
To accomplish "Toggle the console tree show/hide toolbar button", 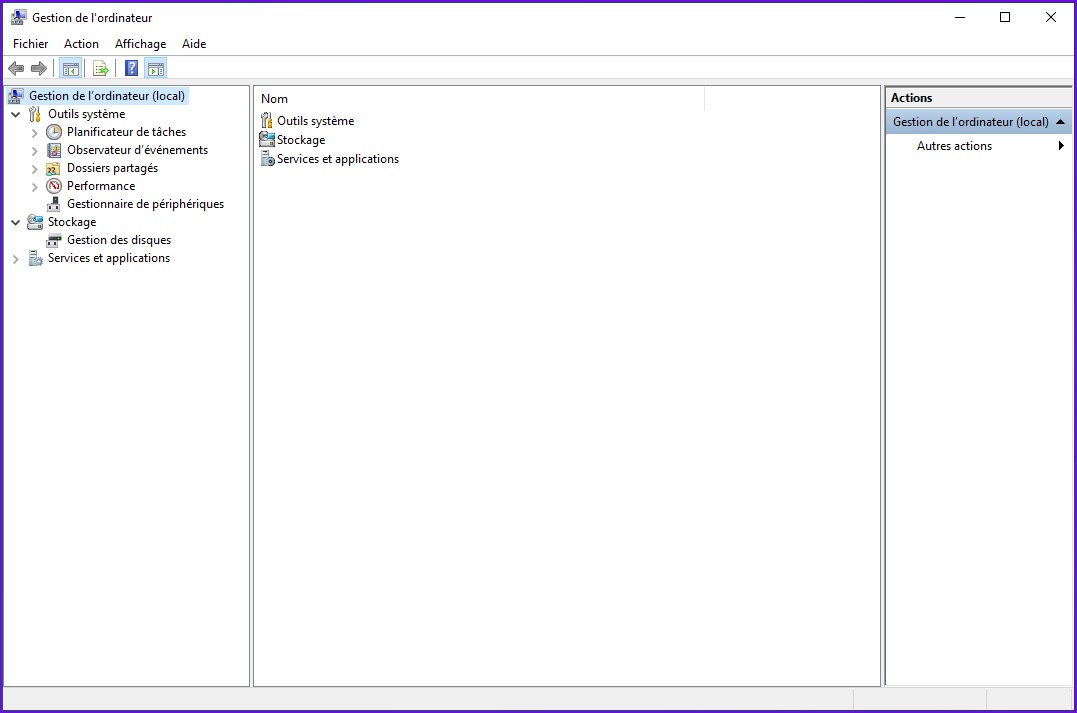I will point(70,68).
